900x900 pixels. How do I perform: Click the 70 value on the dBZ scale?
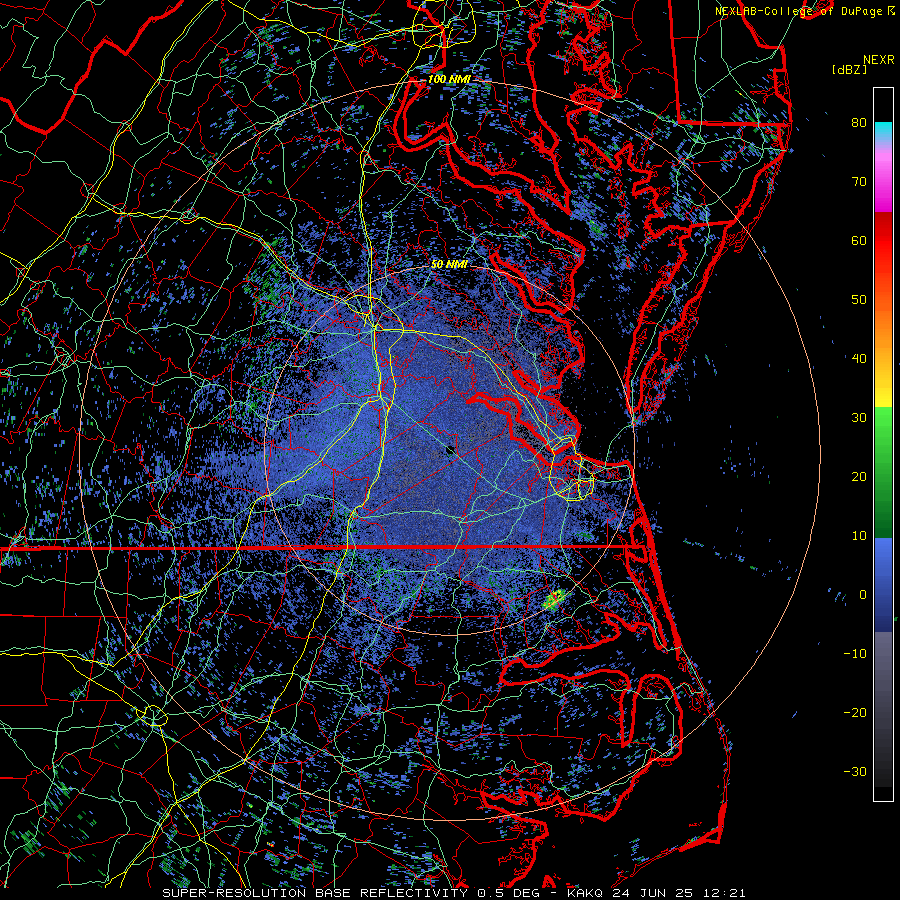pos(859,182)
